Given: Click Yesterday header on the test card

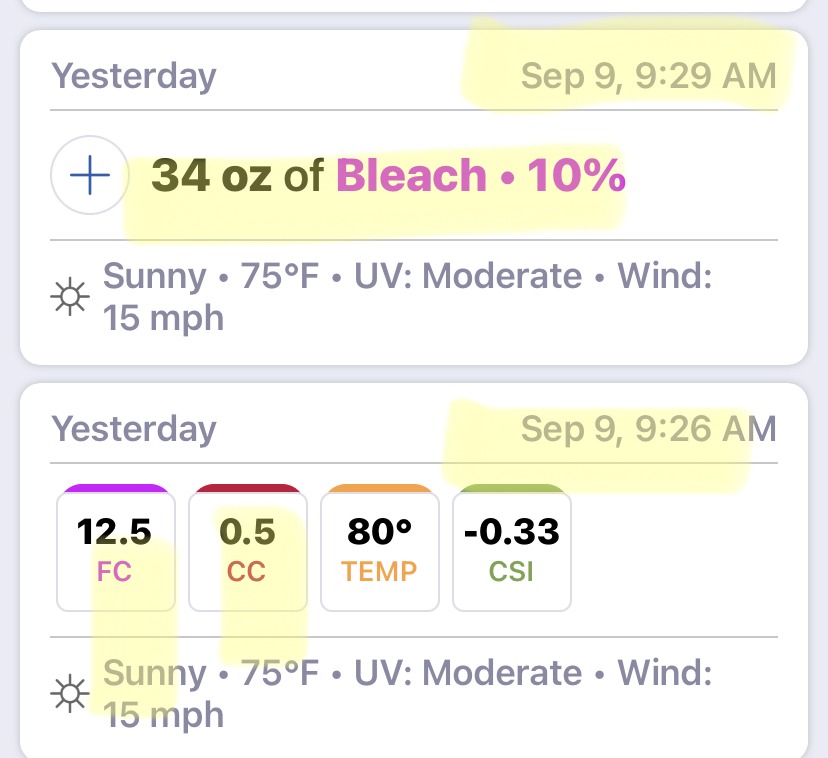Looking at the screenshot, I should point(134,429).
